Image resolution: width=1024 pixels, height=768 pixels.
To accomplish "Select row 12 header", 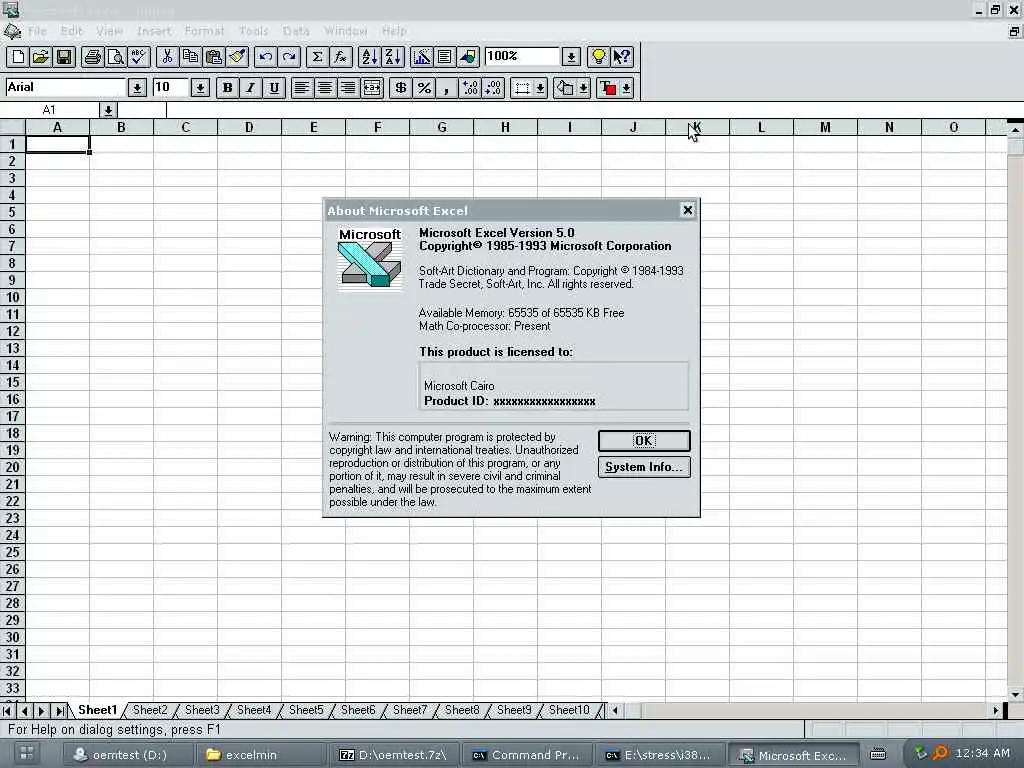I will click(x=12, y=331).
